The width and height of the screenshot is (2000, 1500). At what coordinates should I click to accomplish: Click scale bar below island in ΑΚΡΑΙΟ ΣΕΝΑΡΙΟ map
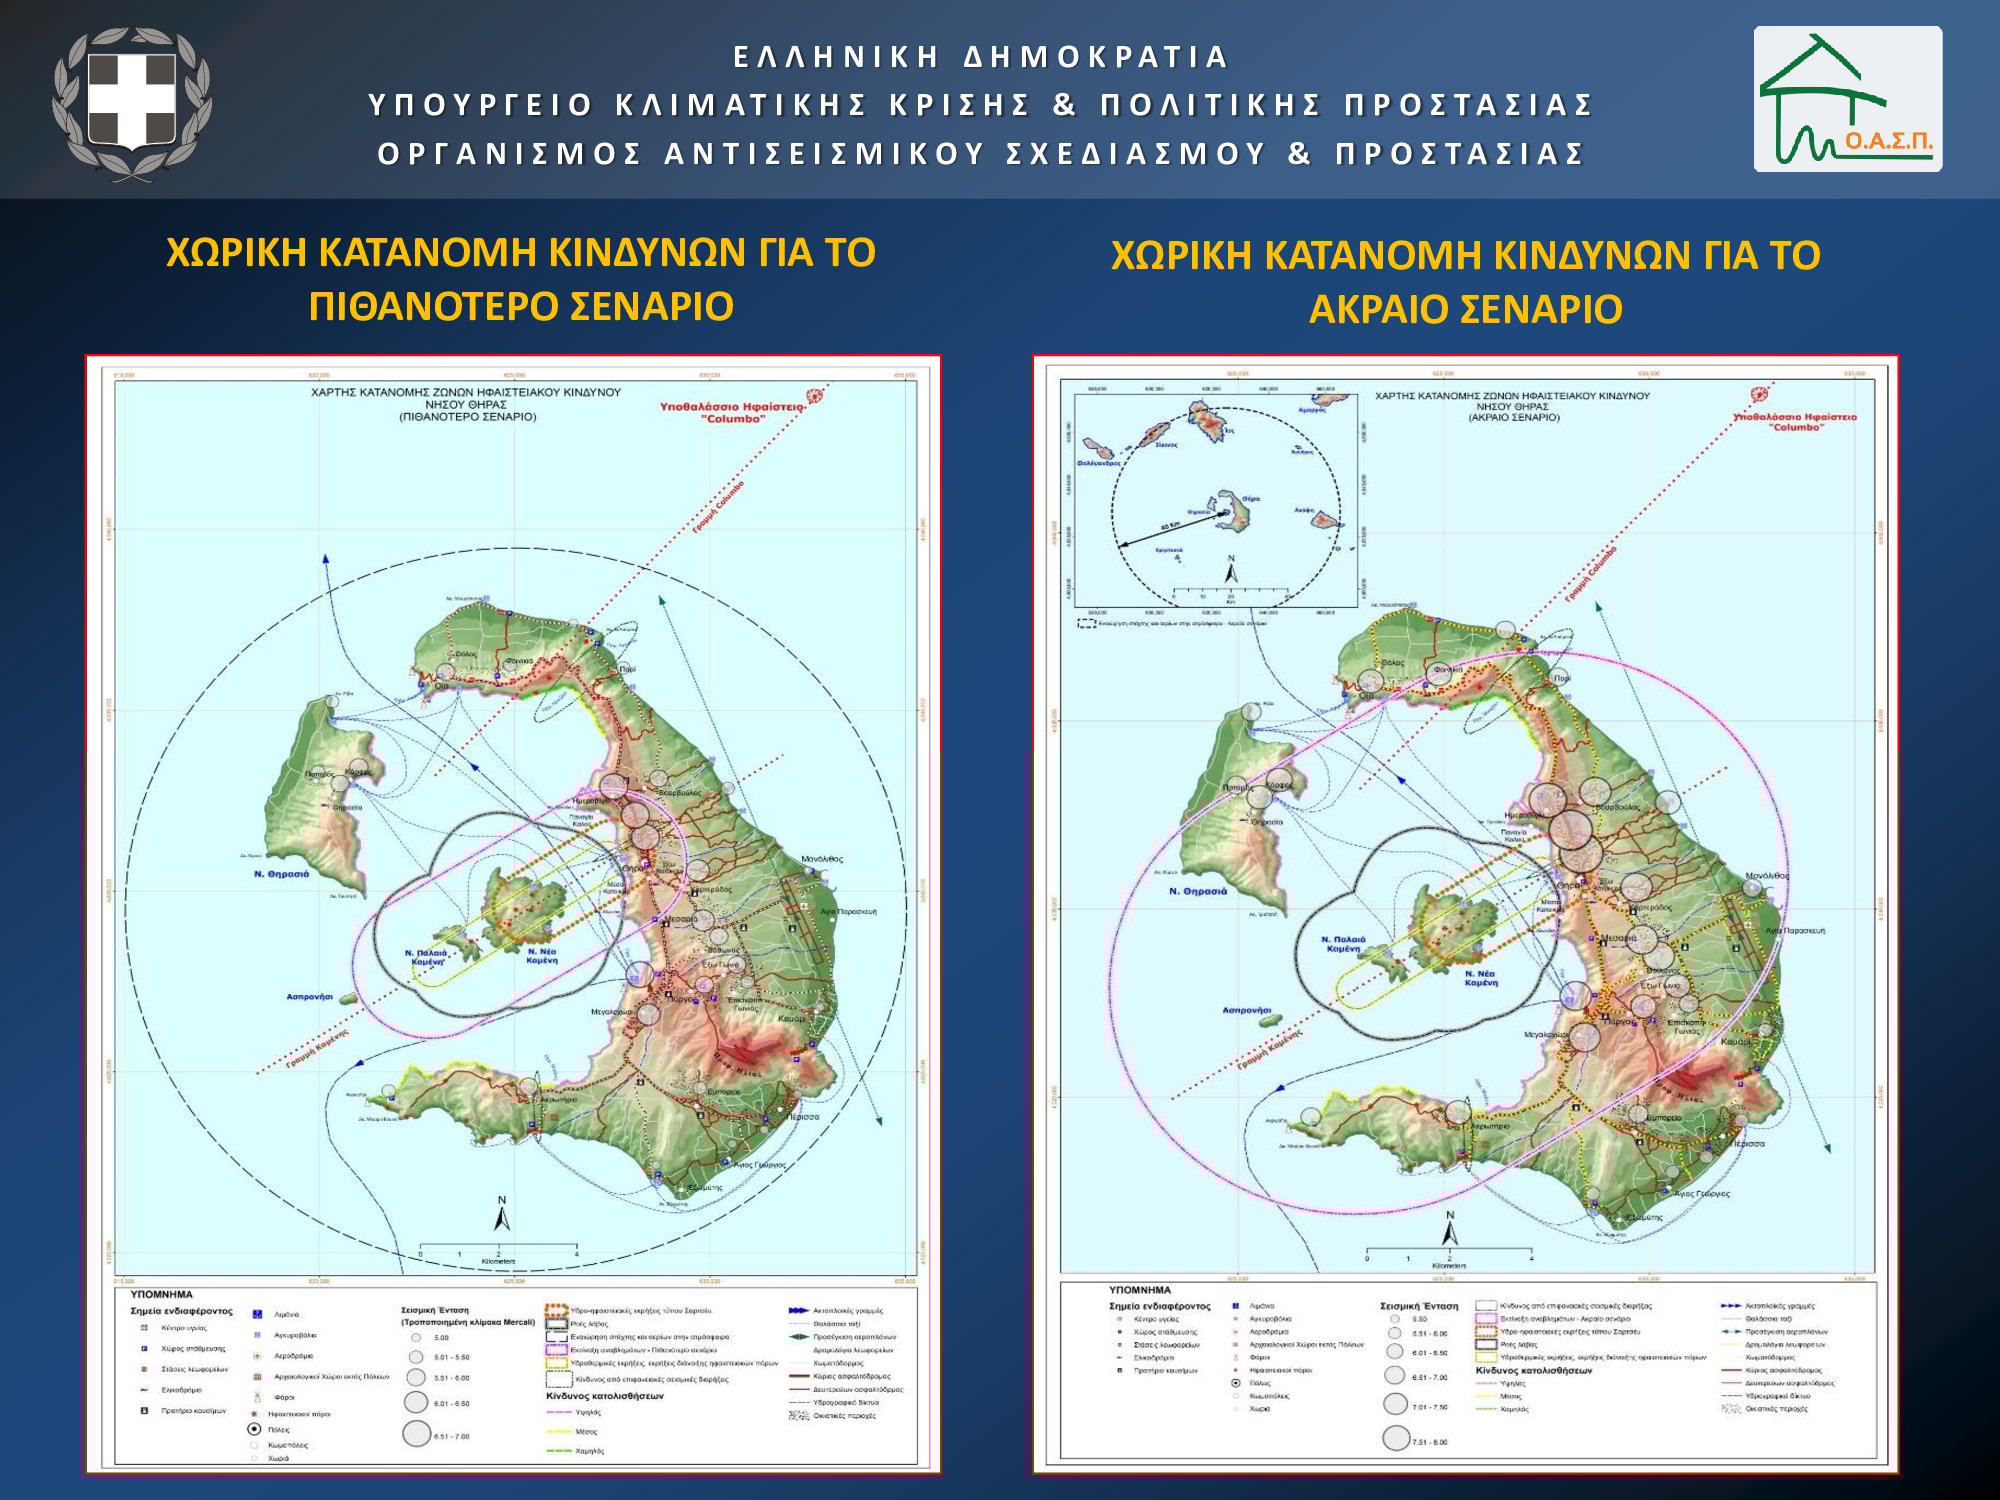[1449, 1258]
